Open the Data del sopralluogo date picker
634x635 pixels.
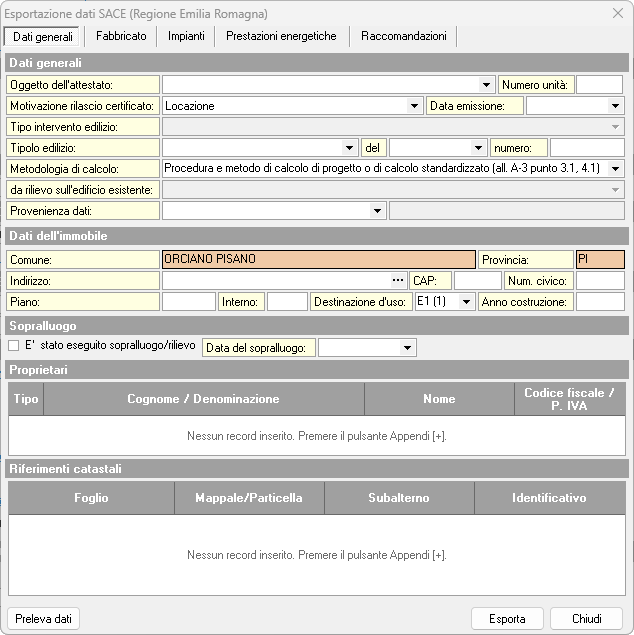click(x=407, y=348)
